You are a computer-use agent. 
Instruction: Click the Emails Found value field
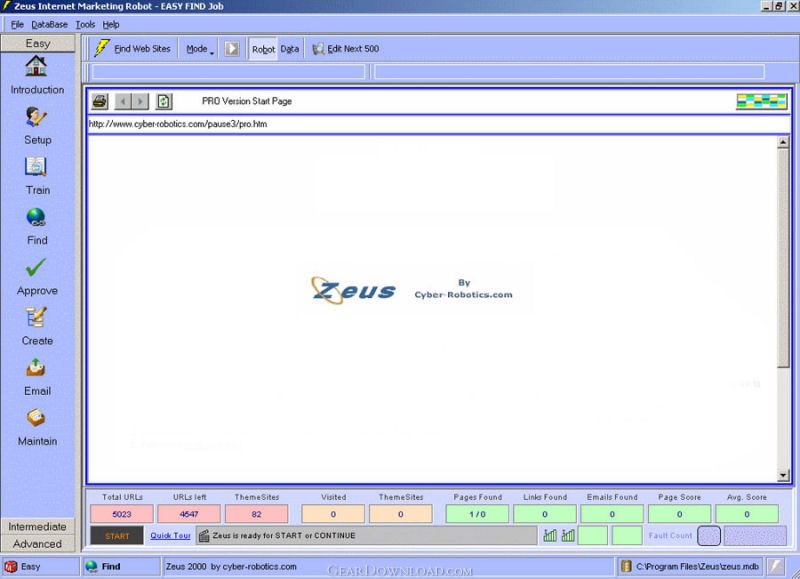point(612,514)
